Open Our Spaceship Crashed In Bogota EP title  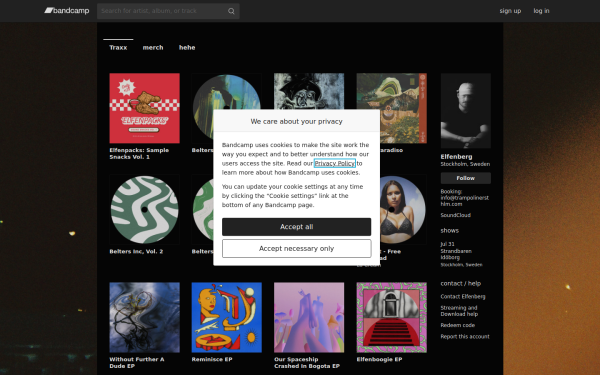tap(307, 362)
